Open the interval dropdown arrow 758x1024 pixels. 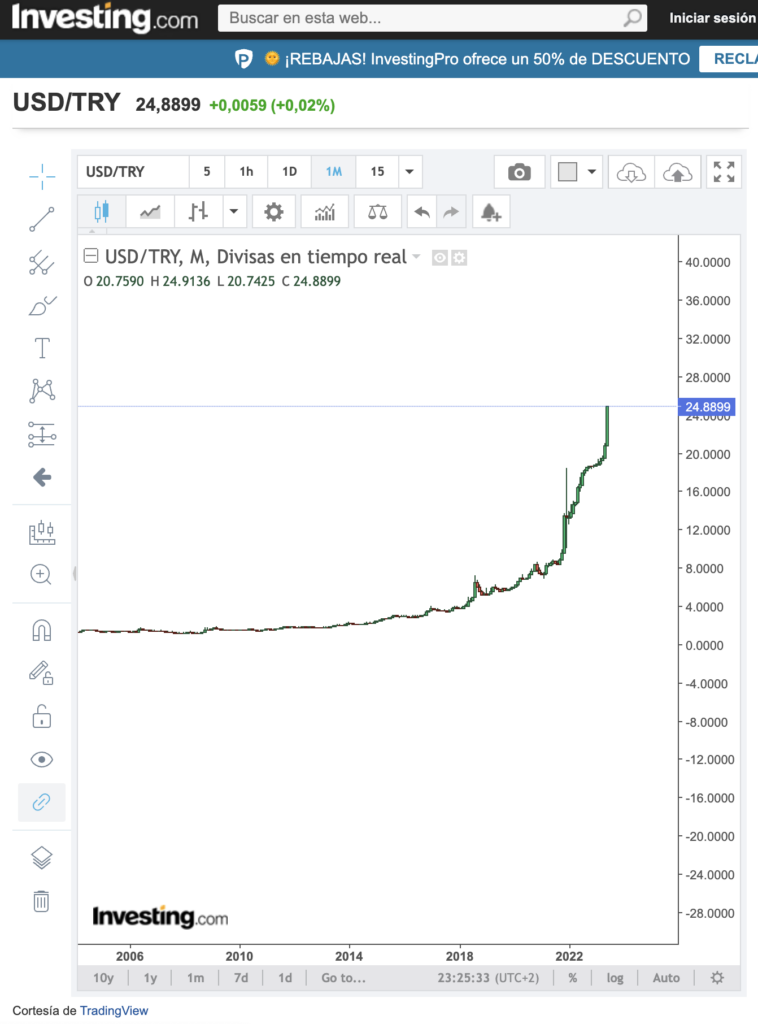[409, 172]
